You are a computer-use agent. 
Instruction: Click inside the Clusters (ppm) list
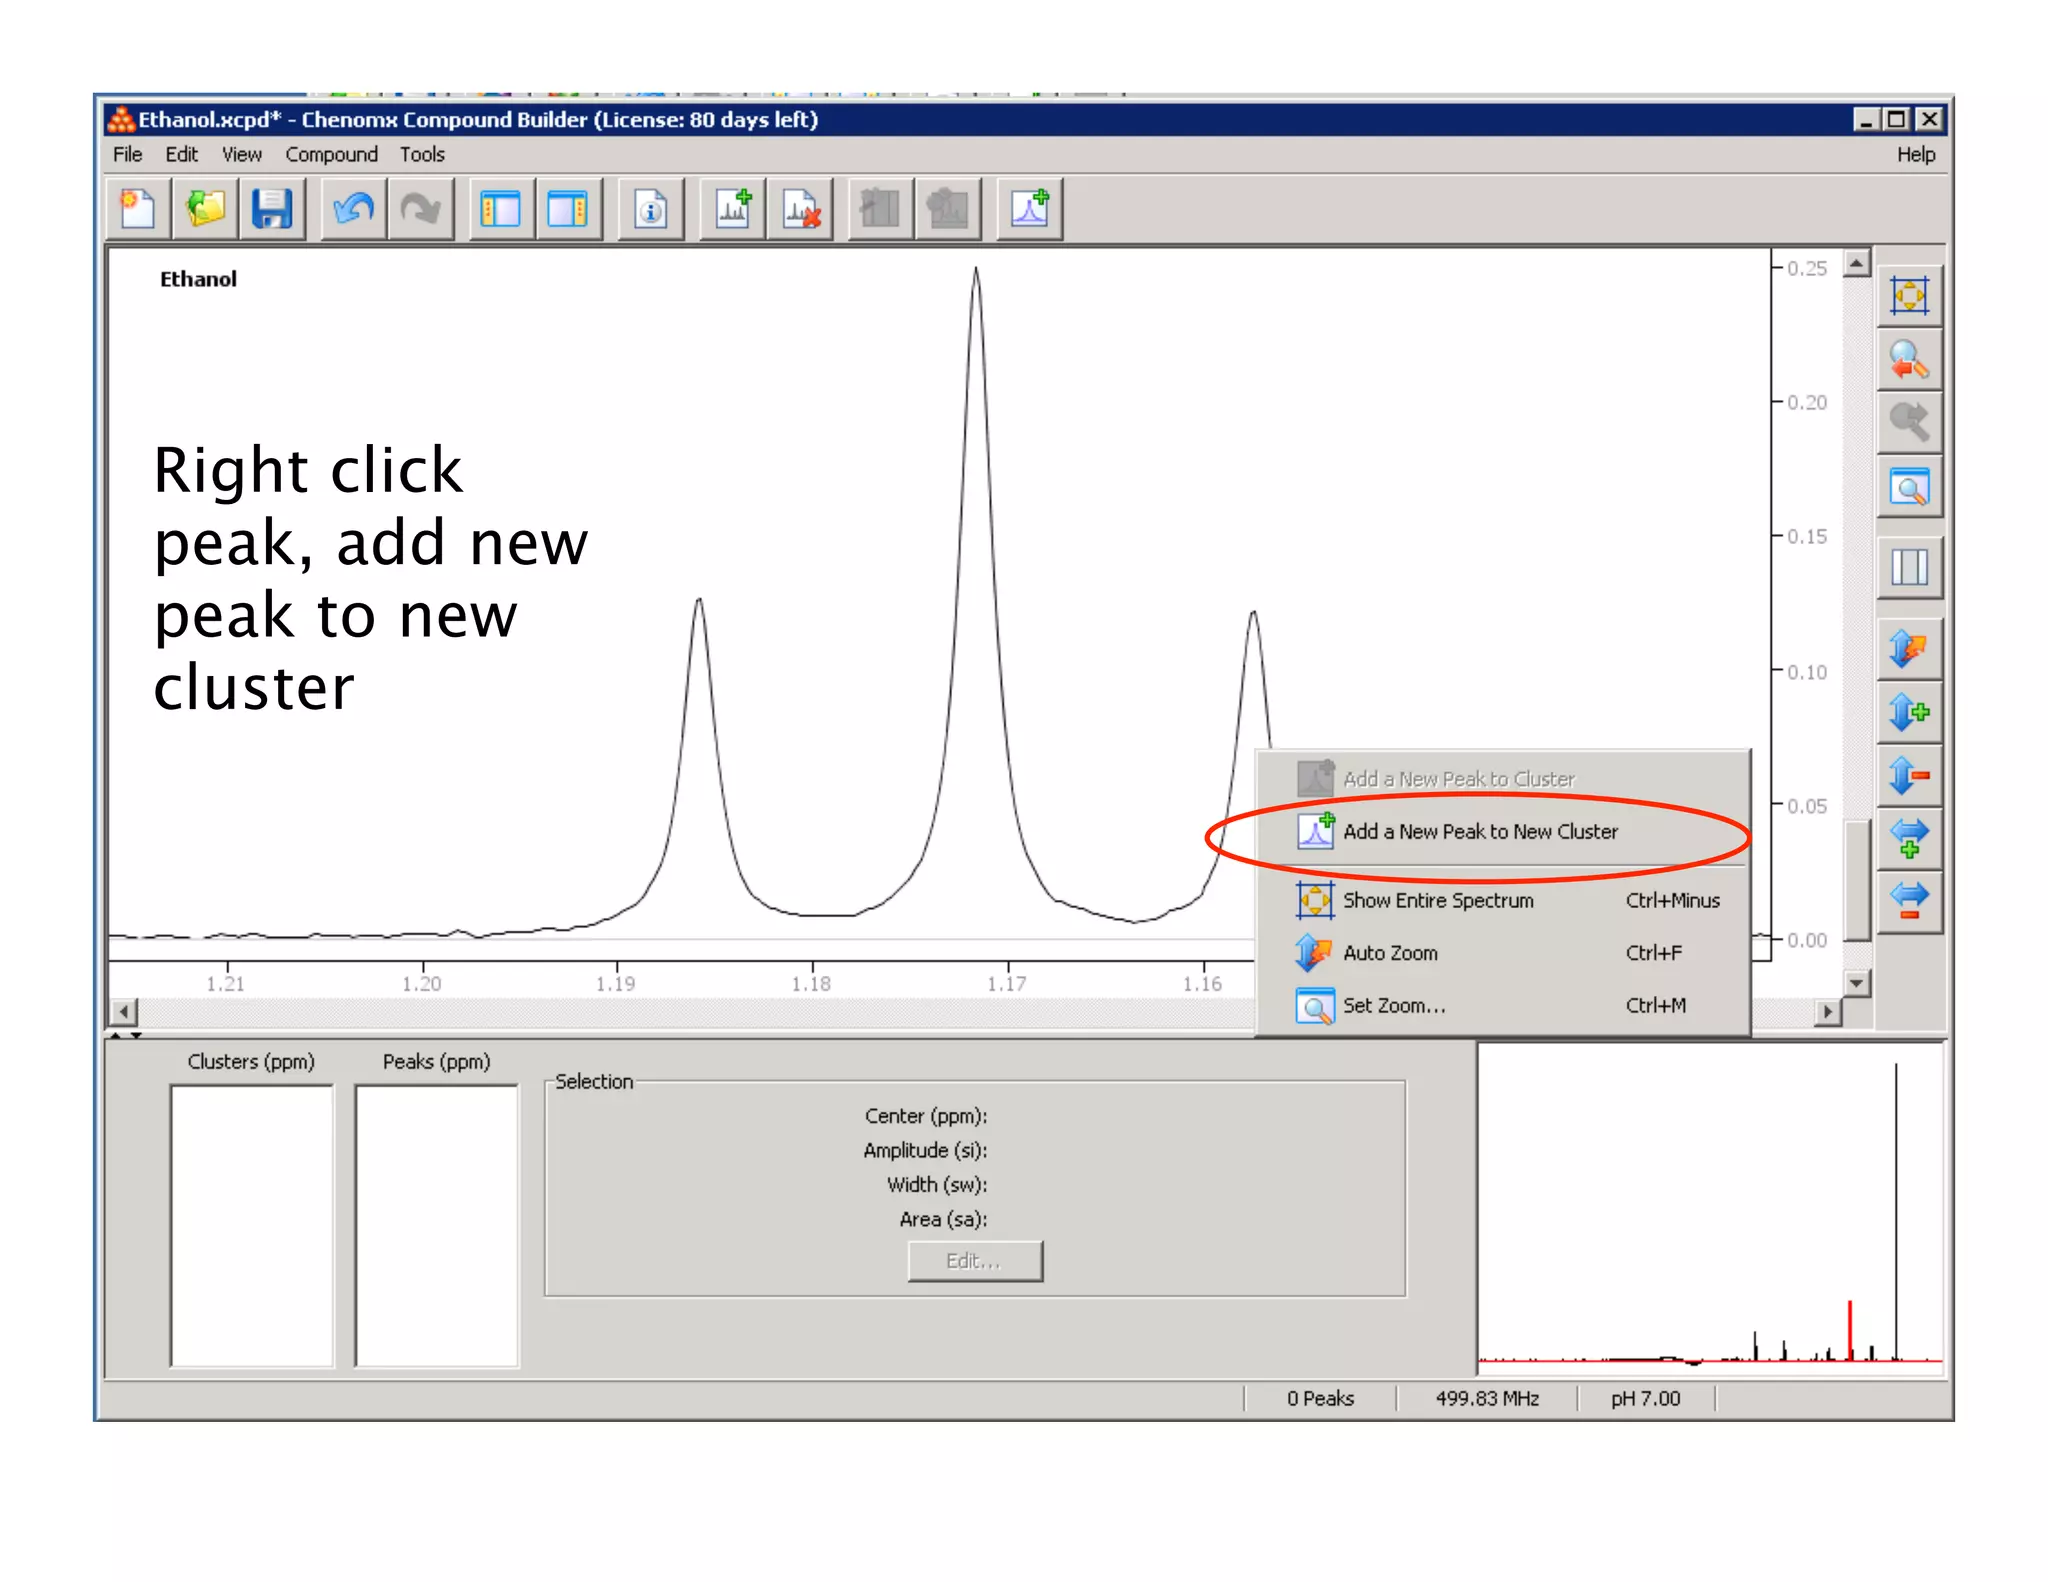coord(252,1225)
